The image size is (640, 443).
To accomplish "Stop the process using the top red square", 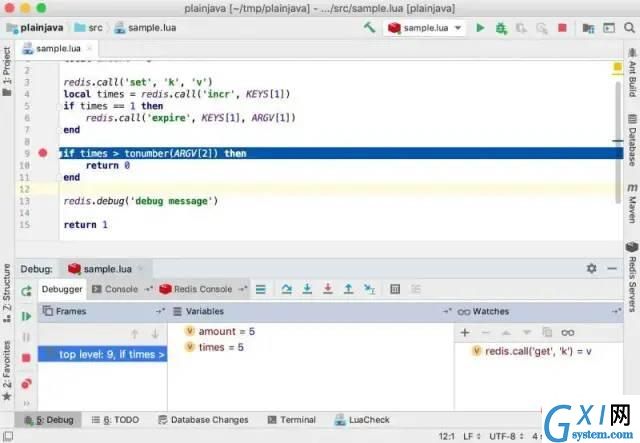I will coord(562,28).
